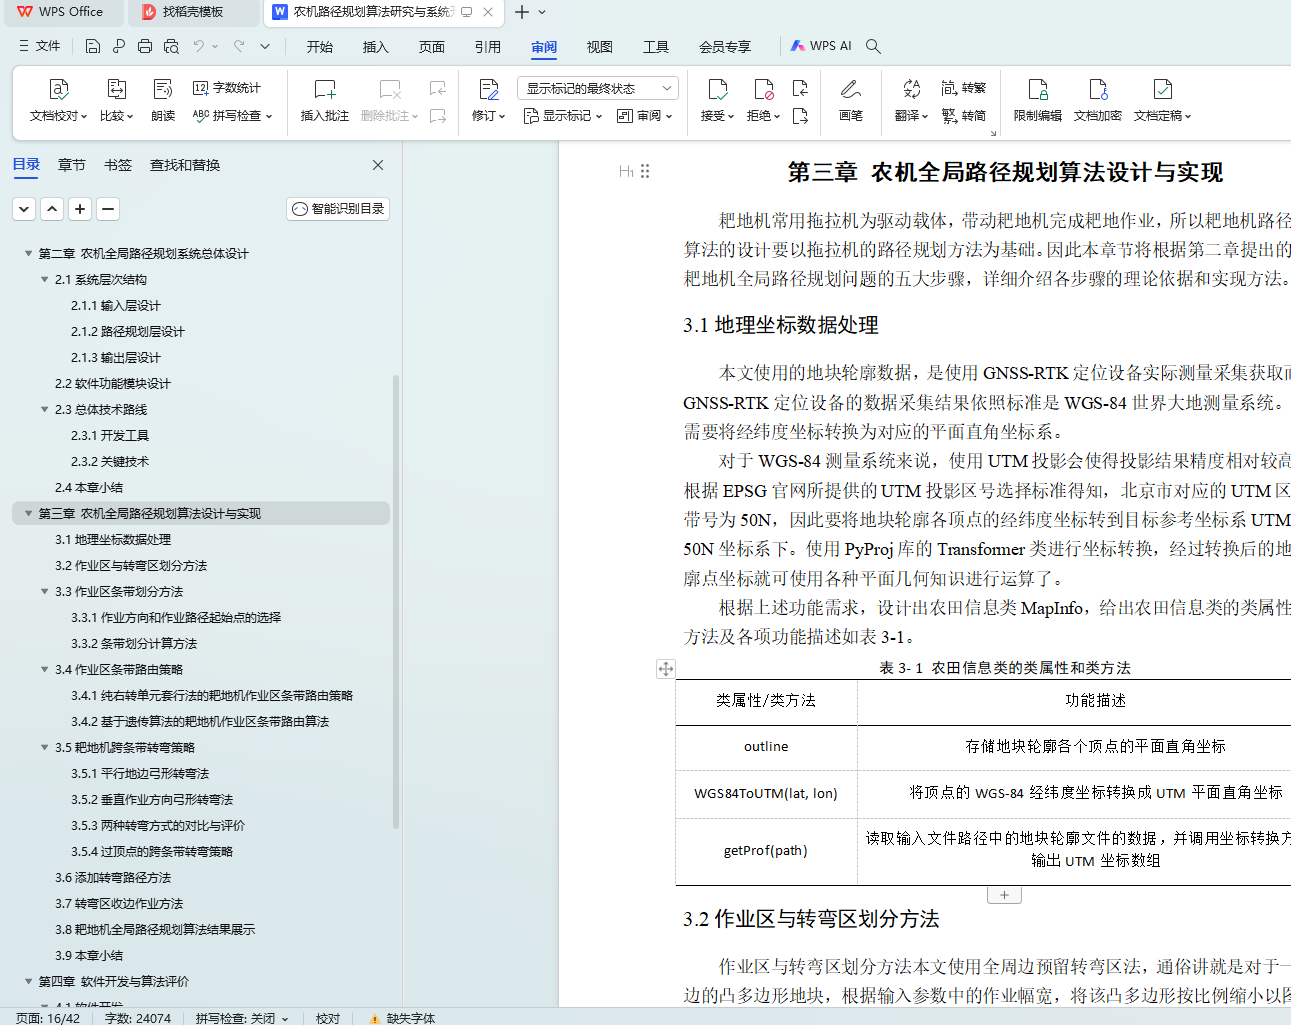Switch to the 引用 ribbon tab
This screenshot has width=1291, height=1025.
(x=488, y=47)
